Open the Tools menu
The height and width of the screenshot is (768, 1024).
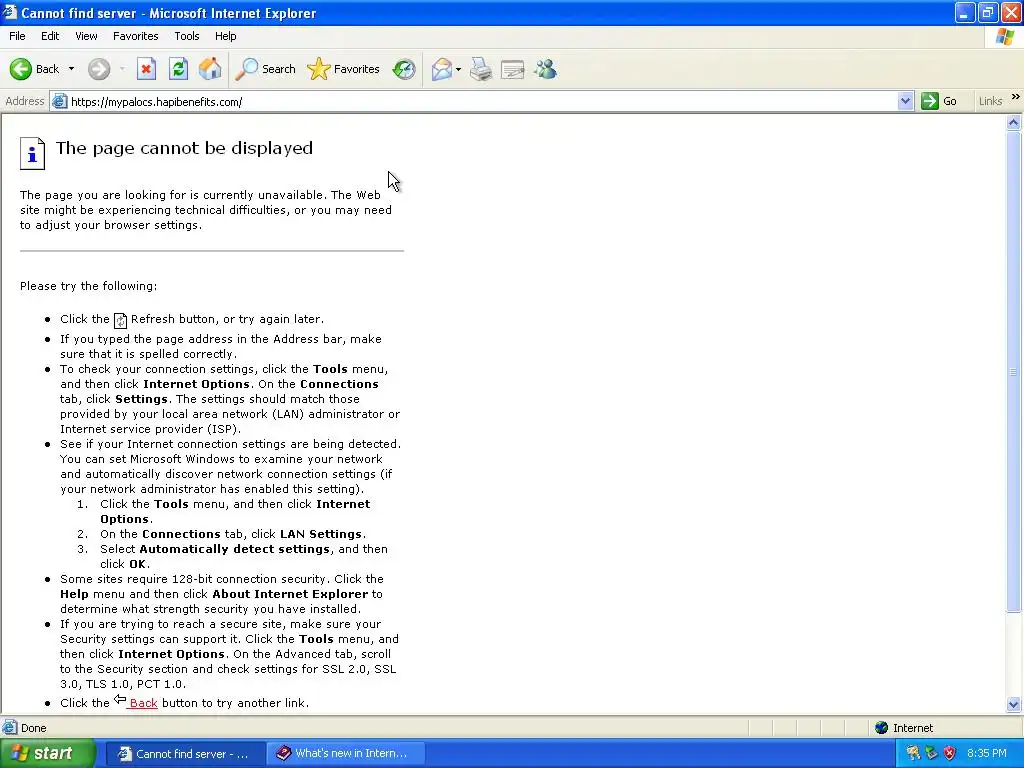pyautogui.click(x=186, y=36)
